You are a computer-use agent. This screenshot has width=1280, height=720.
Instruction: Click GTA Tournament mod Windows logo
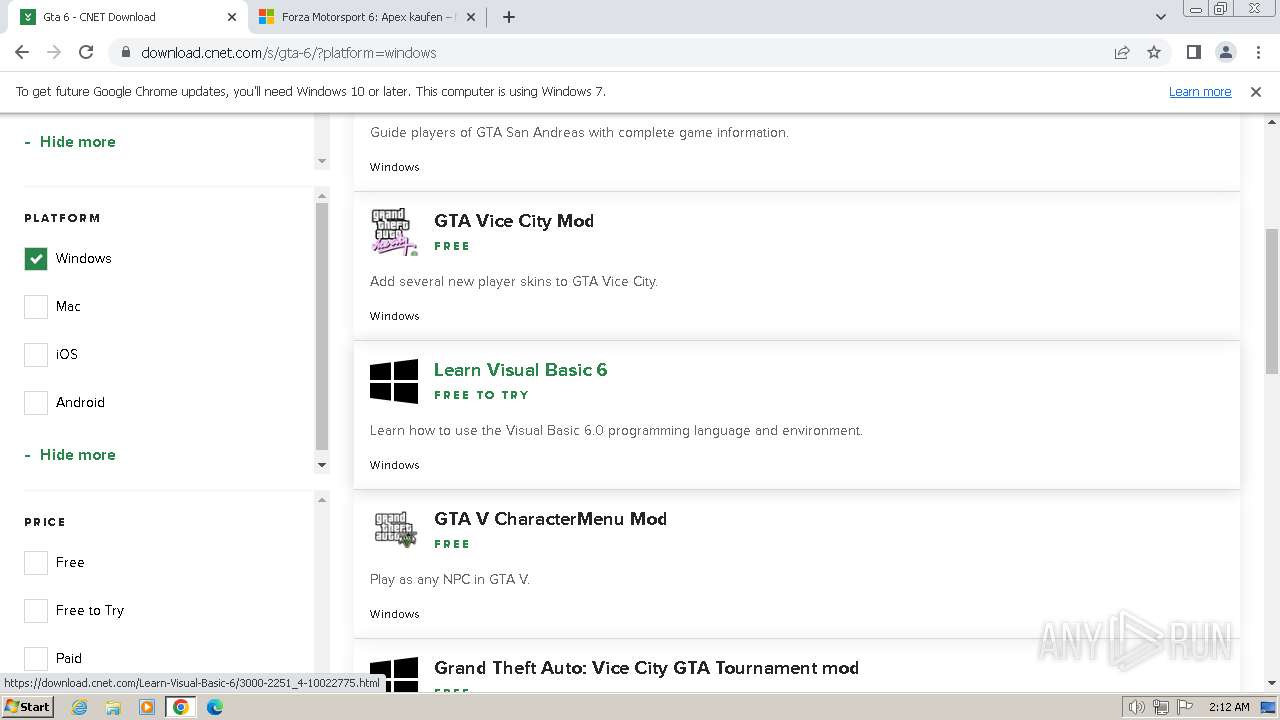[394, 673]
